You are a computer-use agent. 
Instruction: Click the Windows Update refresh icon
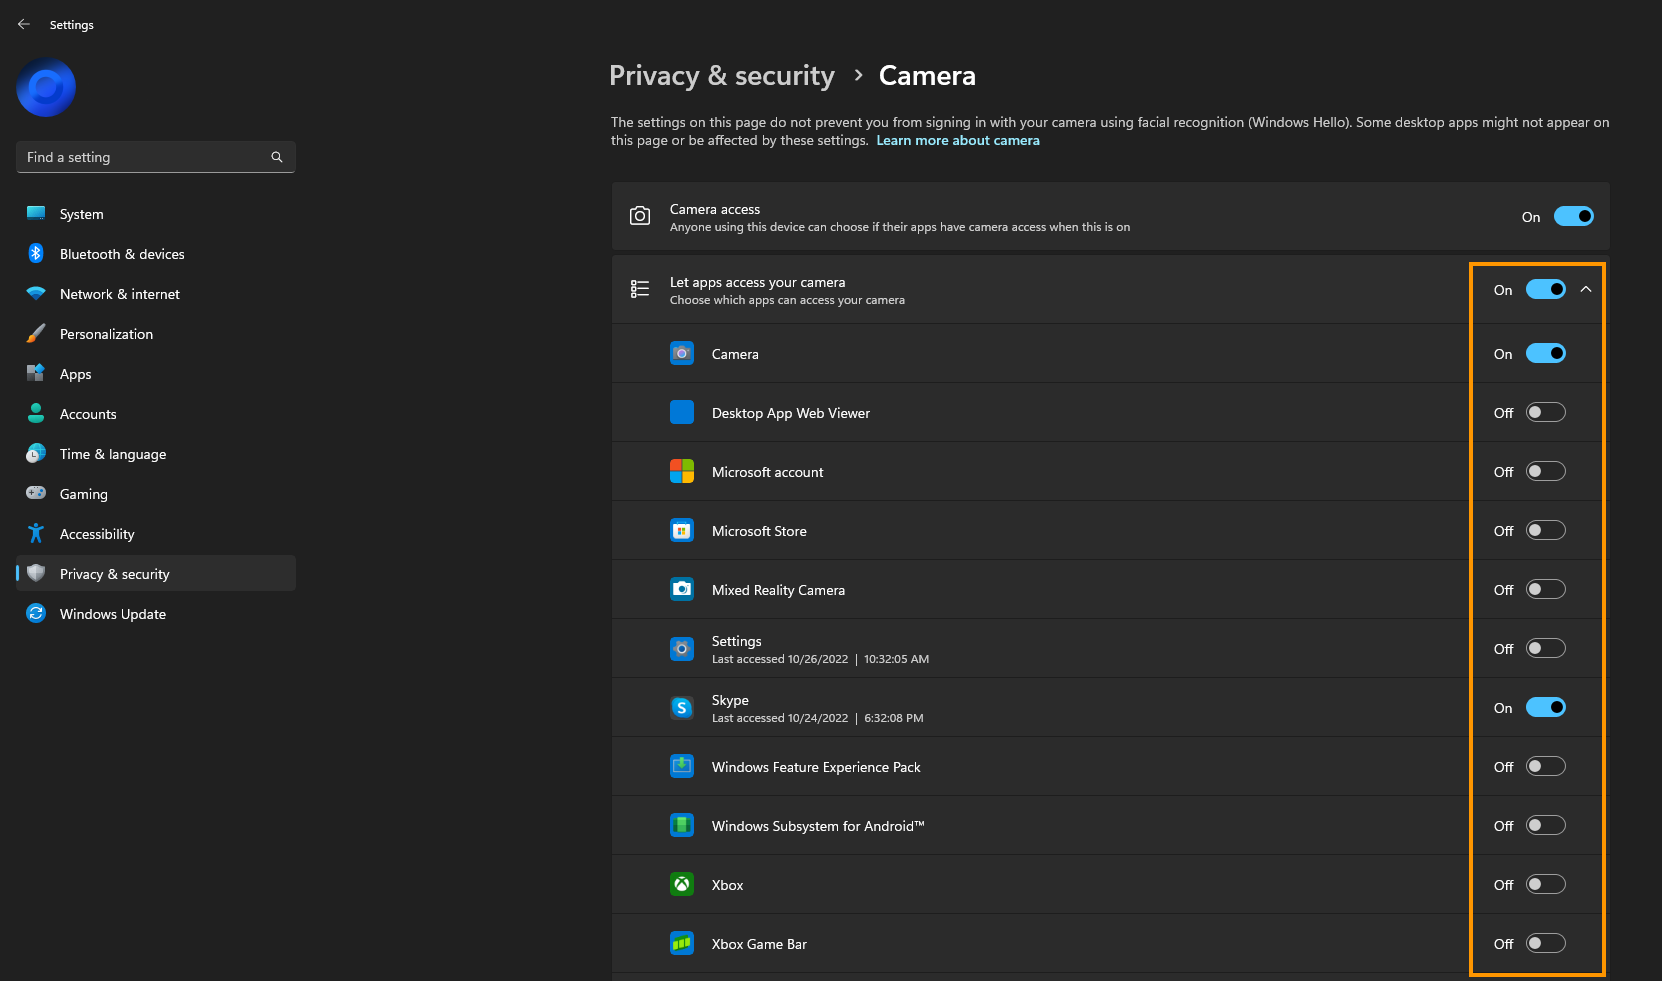(36, 613)
